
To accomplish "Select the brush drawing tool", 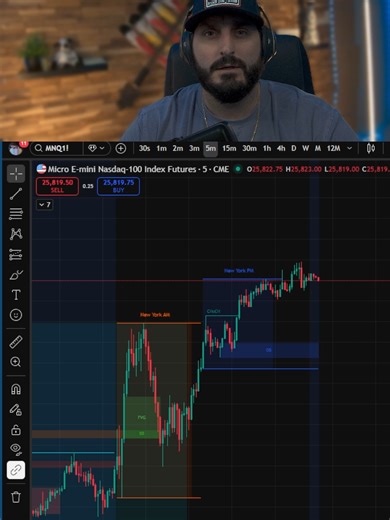I will (16, 275).
